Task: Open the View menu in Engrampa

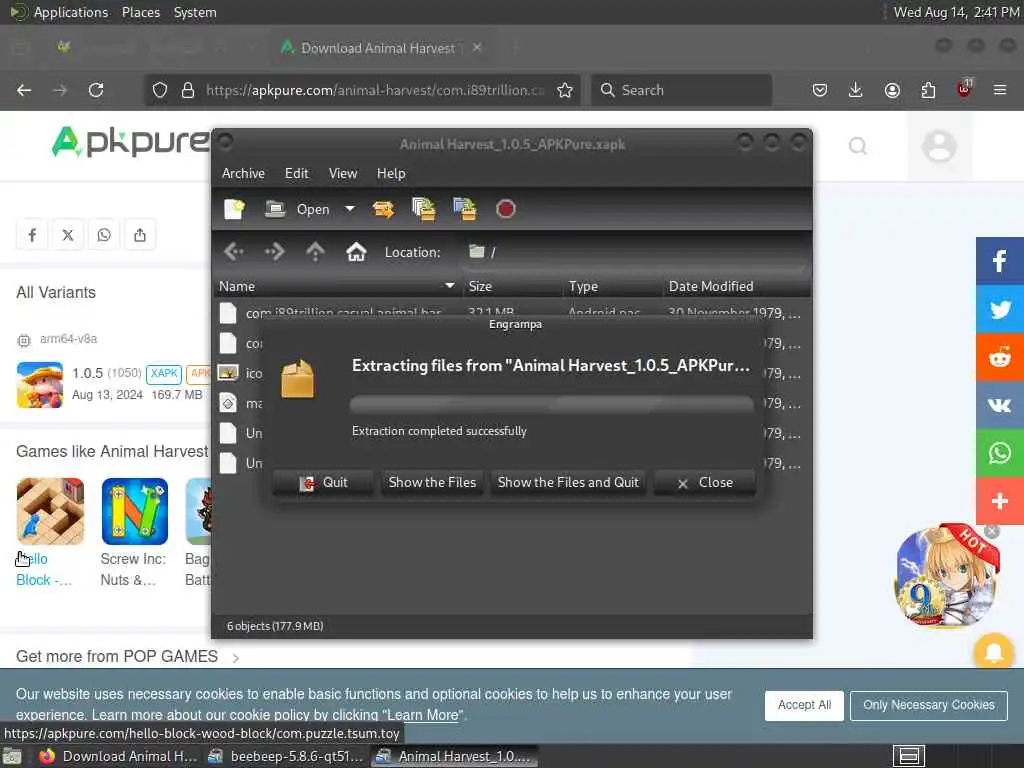Action: pyautogui.click(x=343, y=173)
